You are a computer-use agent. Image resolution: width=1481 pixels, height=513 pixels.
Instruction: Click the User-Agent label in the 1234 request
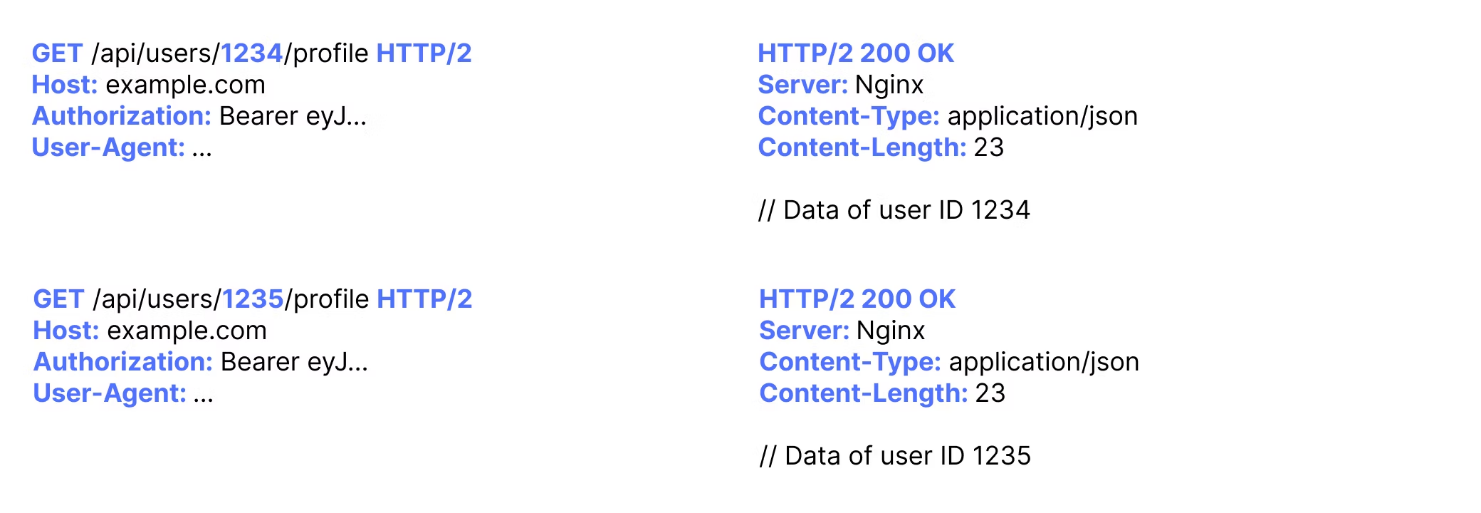point(108,148)
